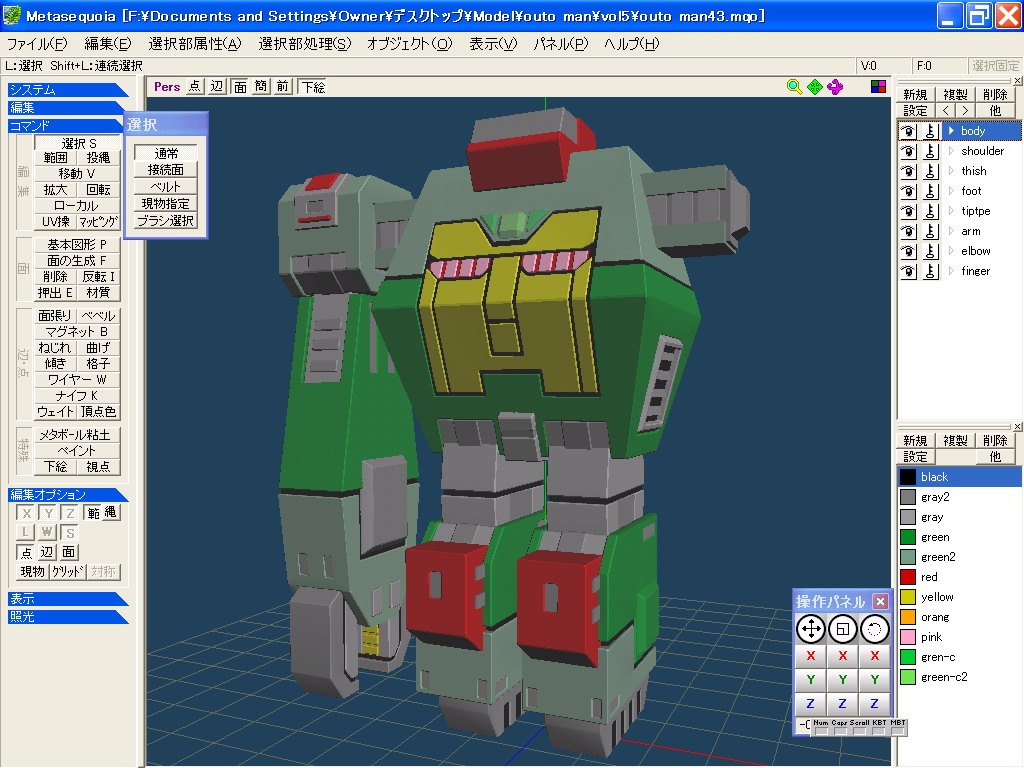Hide the finger object with eye icon
The image size is (1024, 768).
click(x=908, y=272)
